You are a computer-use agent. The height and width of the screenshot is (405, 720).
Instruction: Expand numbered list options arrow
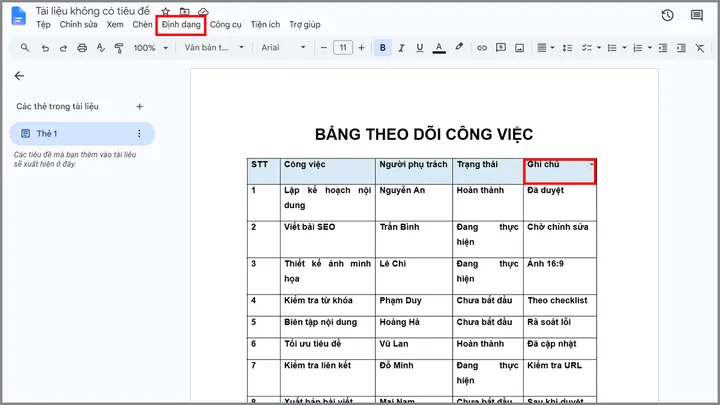click(650, 48)
